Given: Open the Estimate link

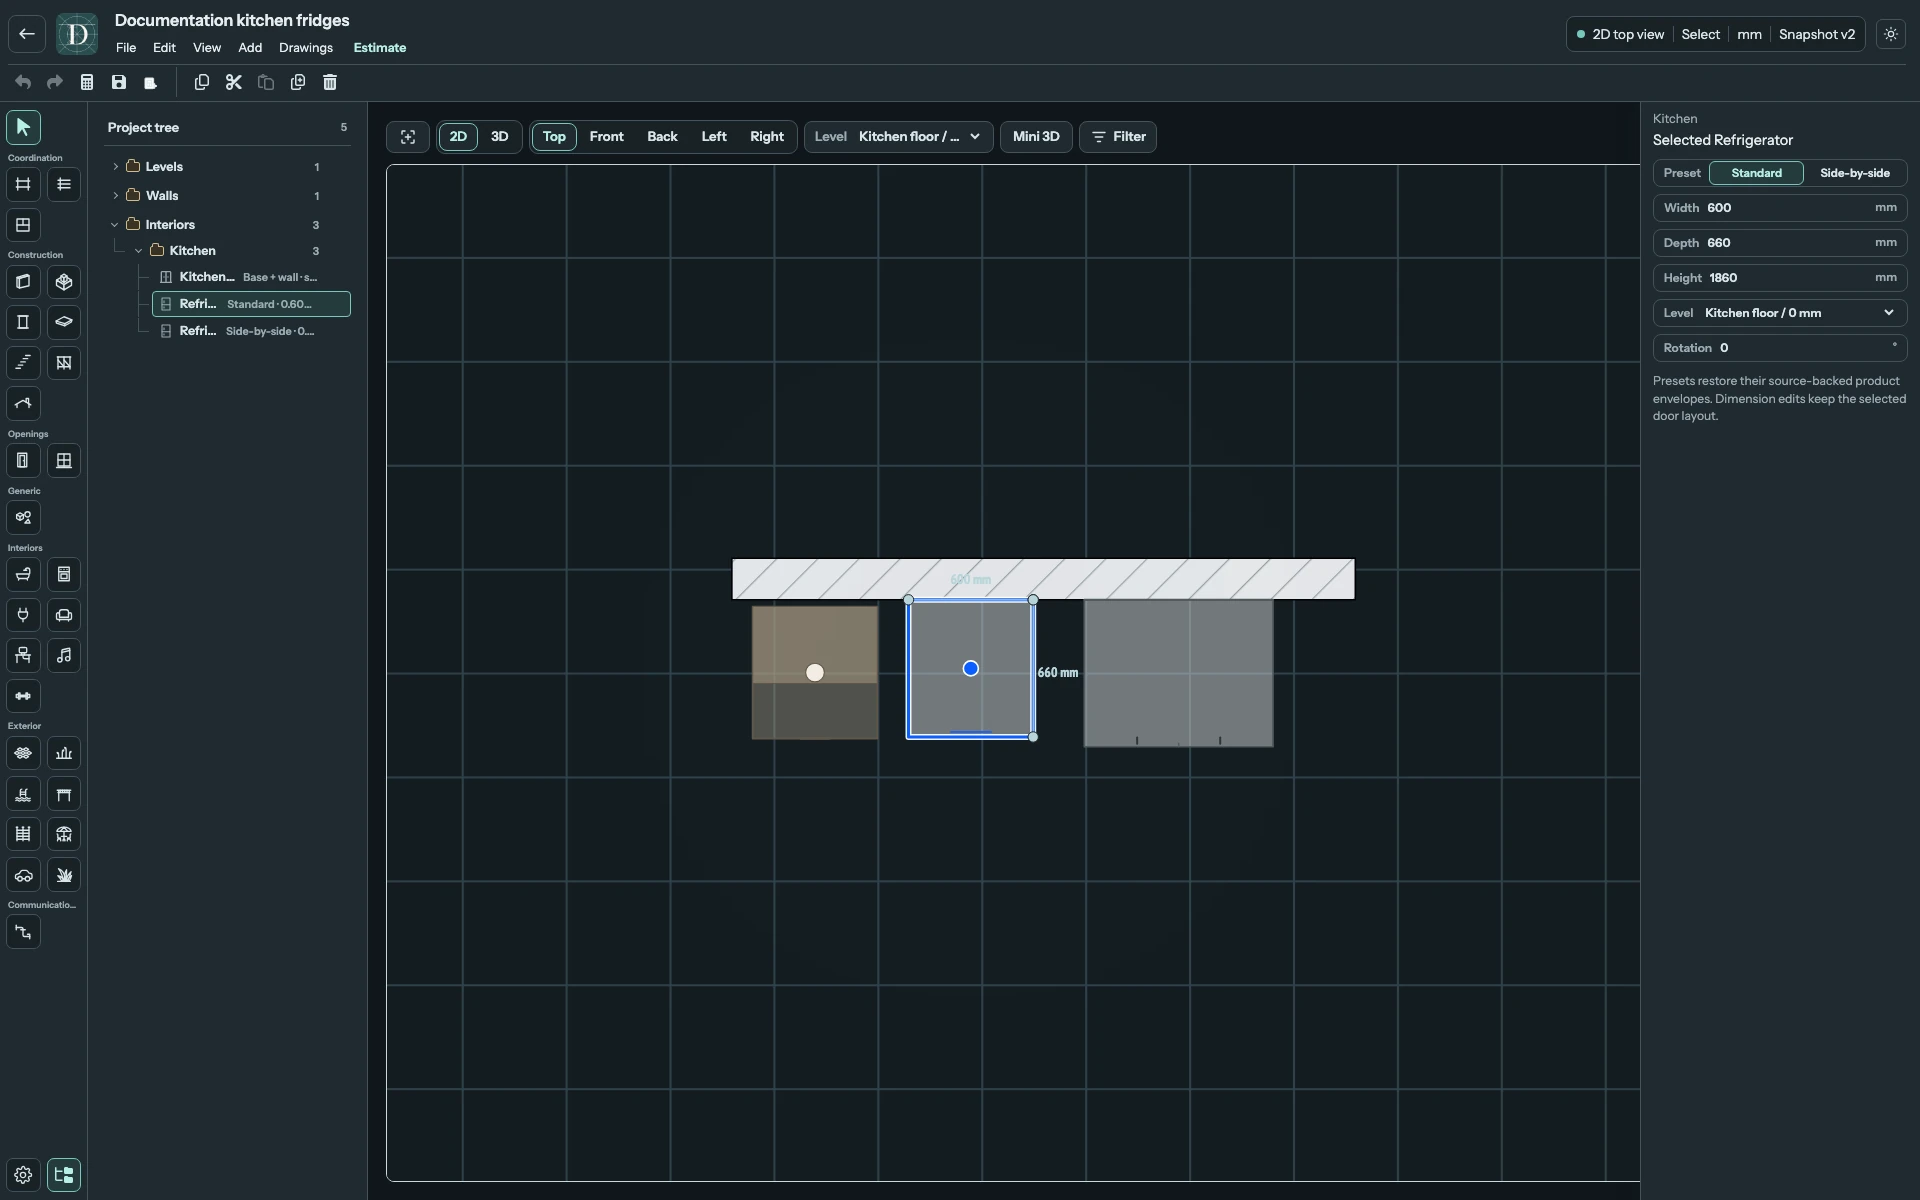Looking at the screenshot, I should click(x=380, y=48).
